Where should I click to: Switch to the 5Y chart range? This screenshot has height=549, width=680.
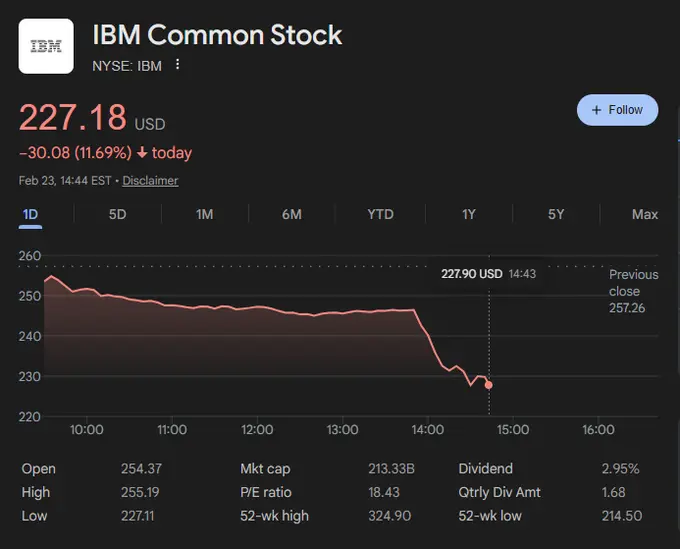coord(556,214)
